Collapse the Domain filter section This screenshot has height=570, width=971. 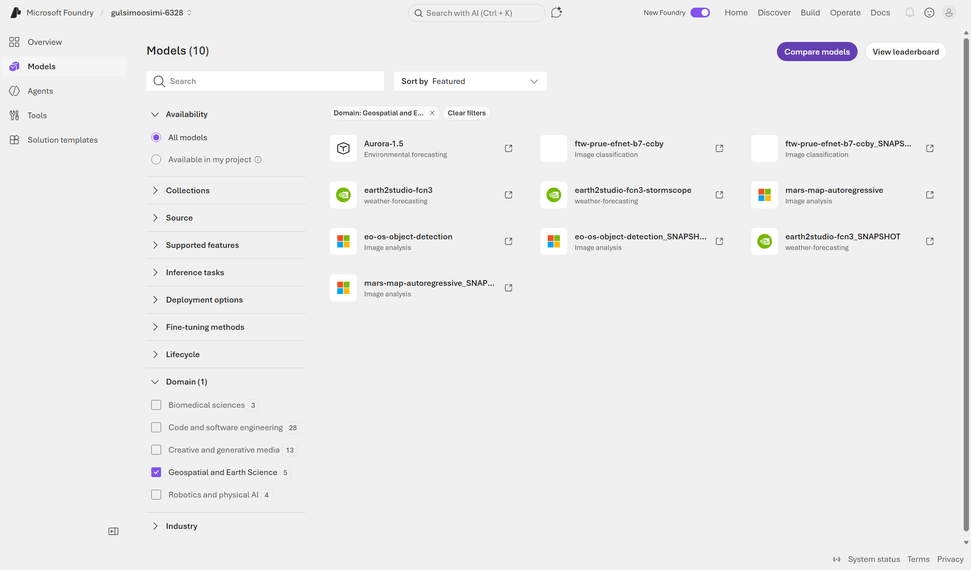point(226,382)
